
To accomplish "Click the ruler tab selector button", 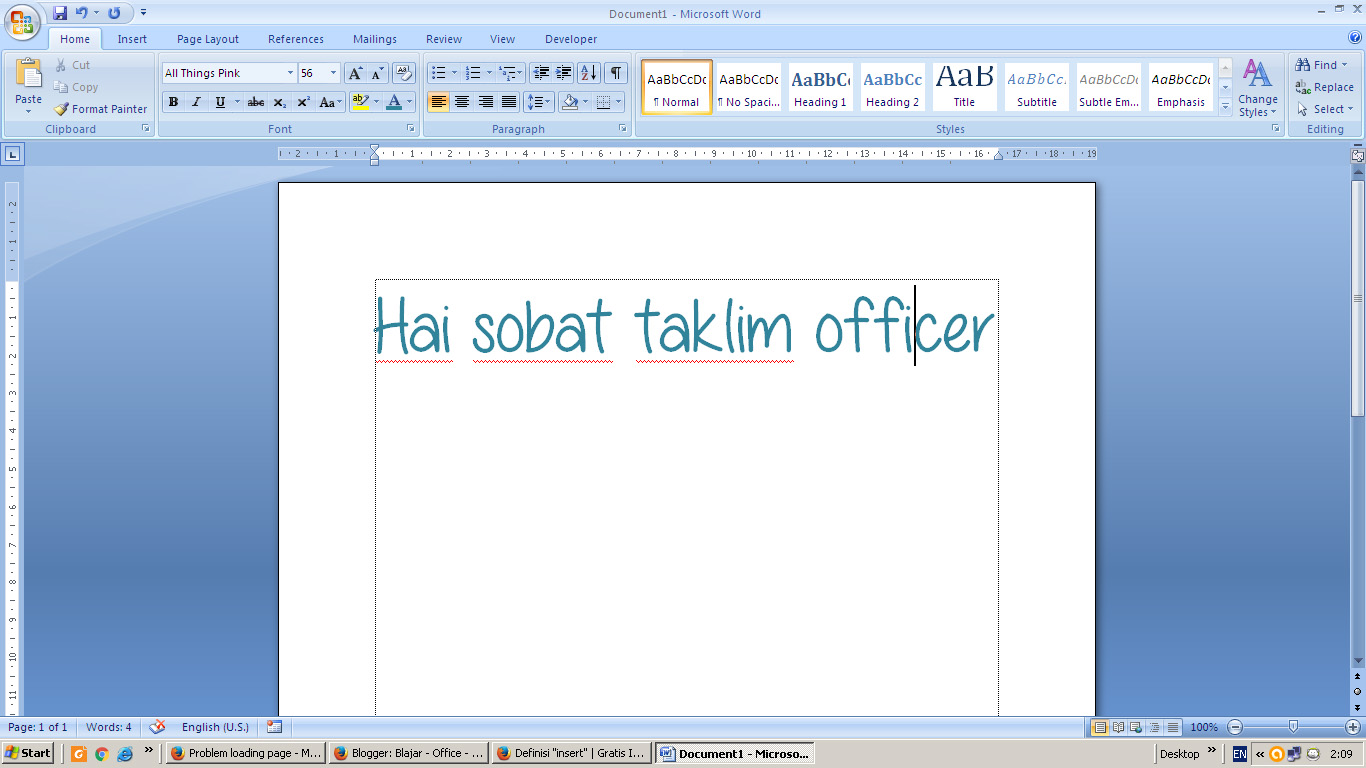I will click(12, 154).
